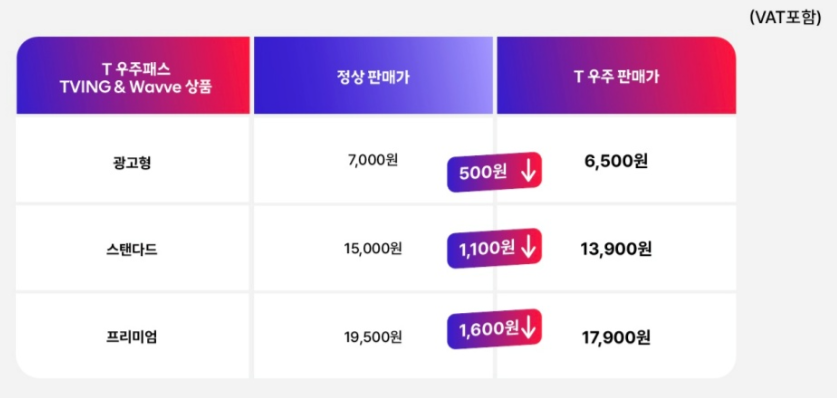Click the 15,000원 regular price

(x=373, y=249)
